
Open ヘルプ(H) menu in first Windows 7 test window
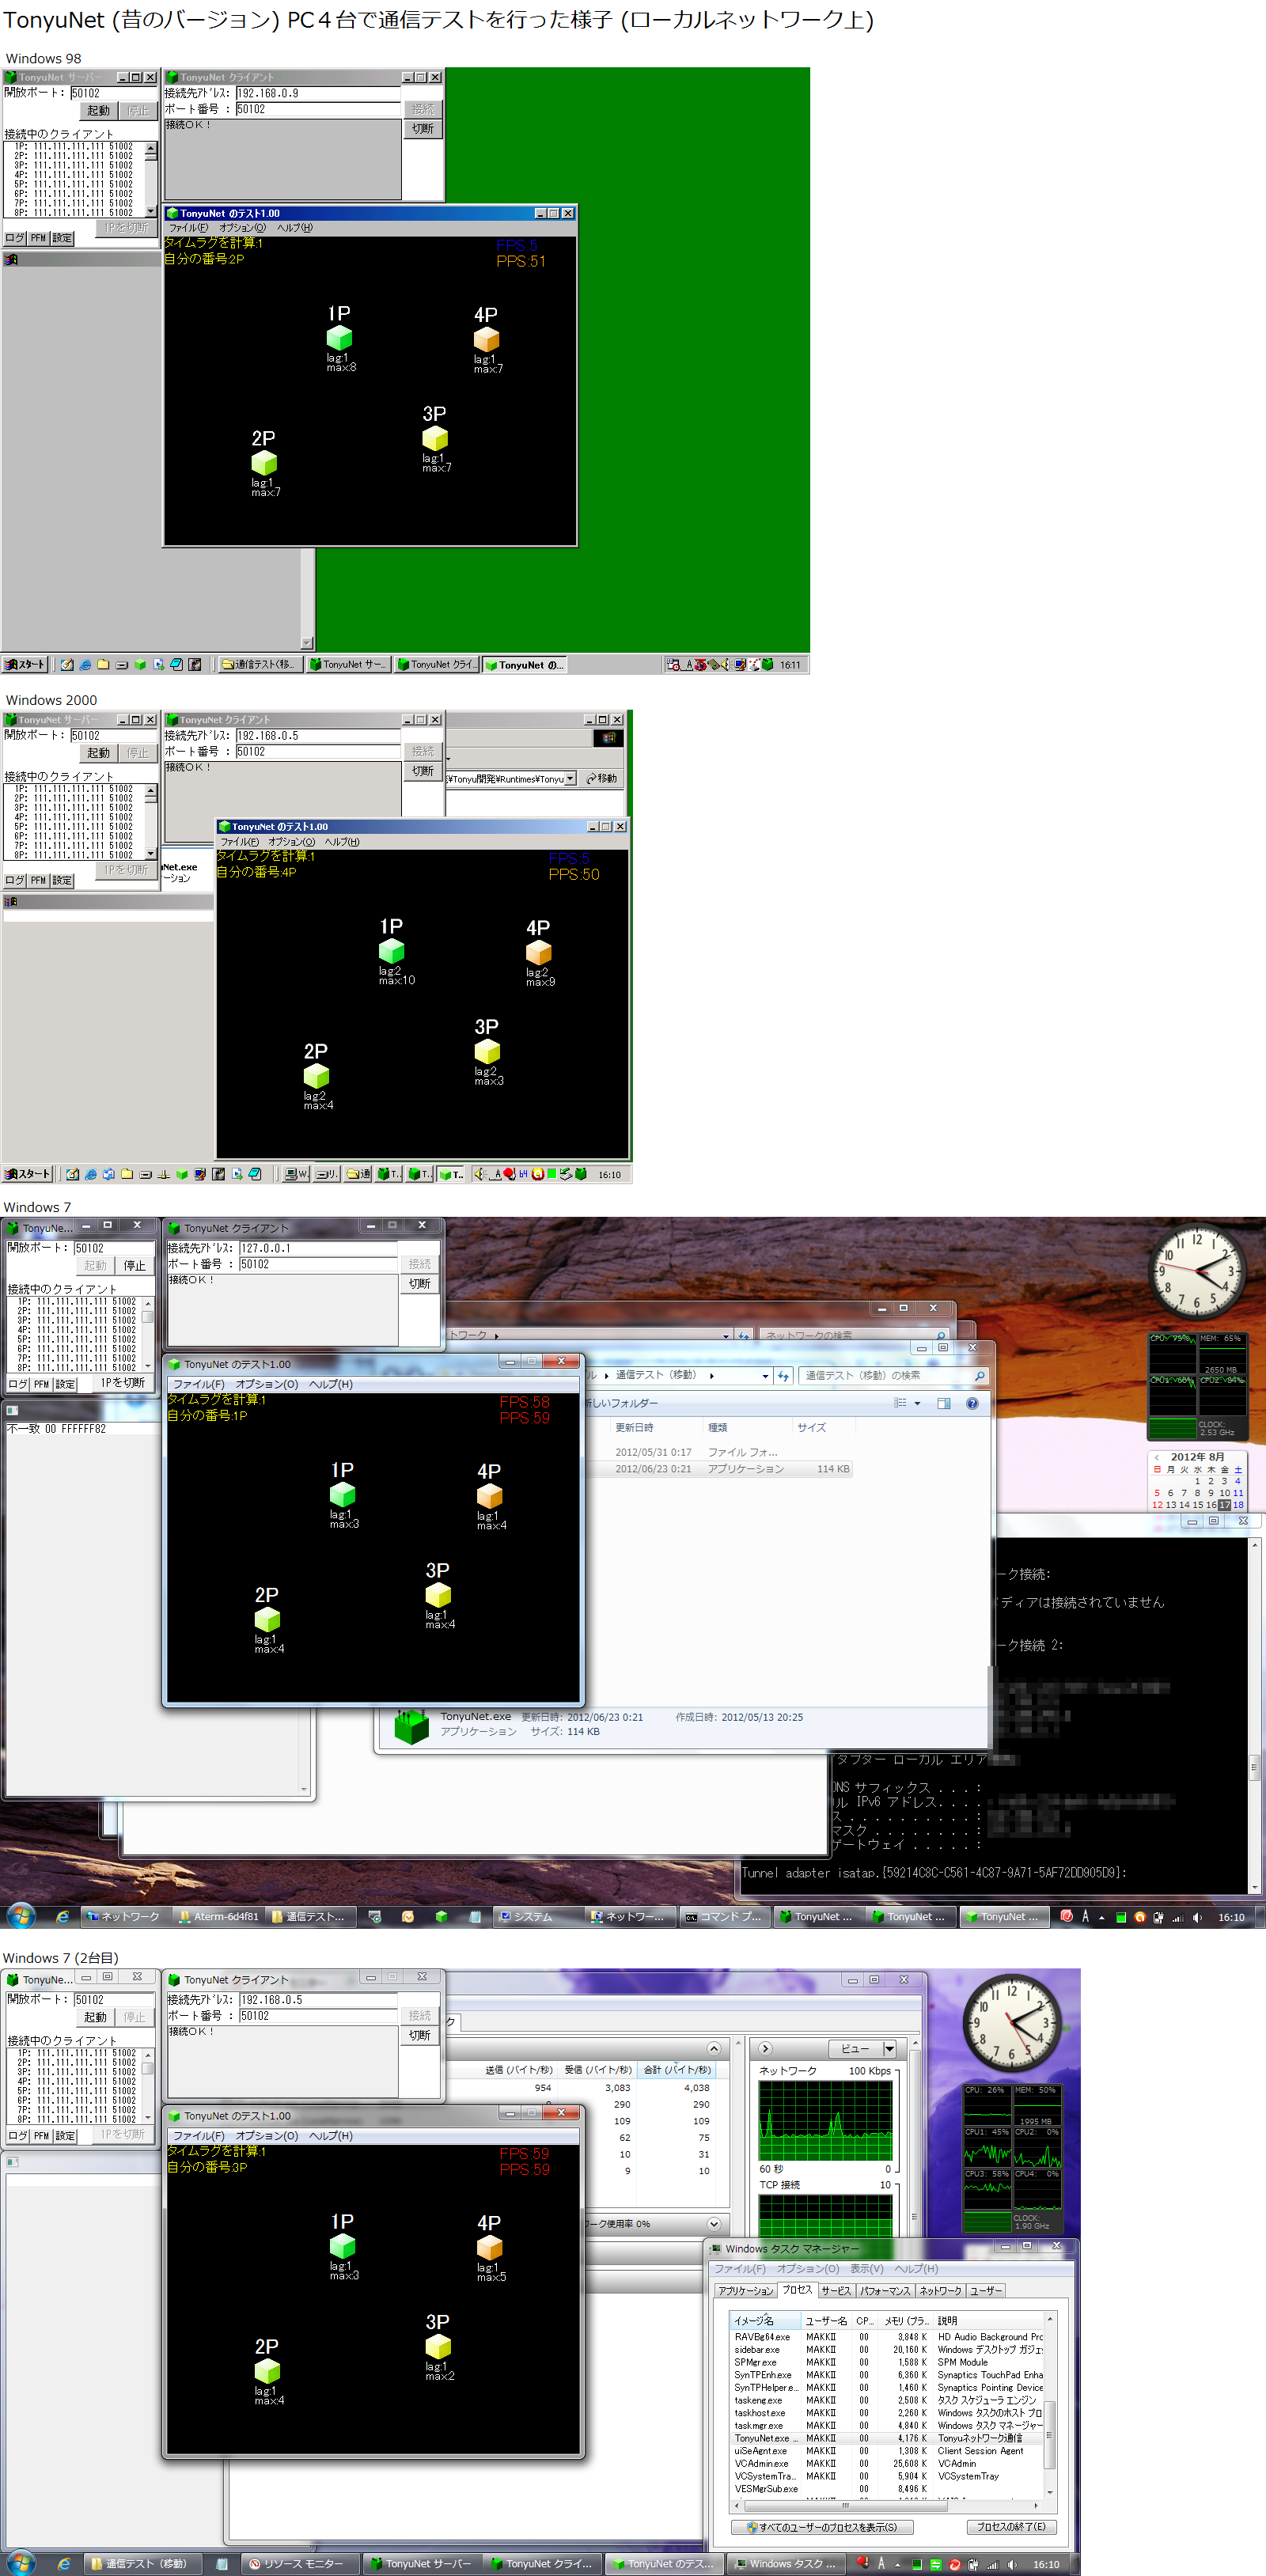[x=330, y=1384]
